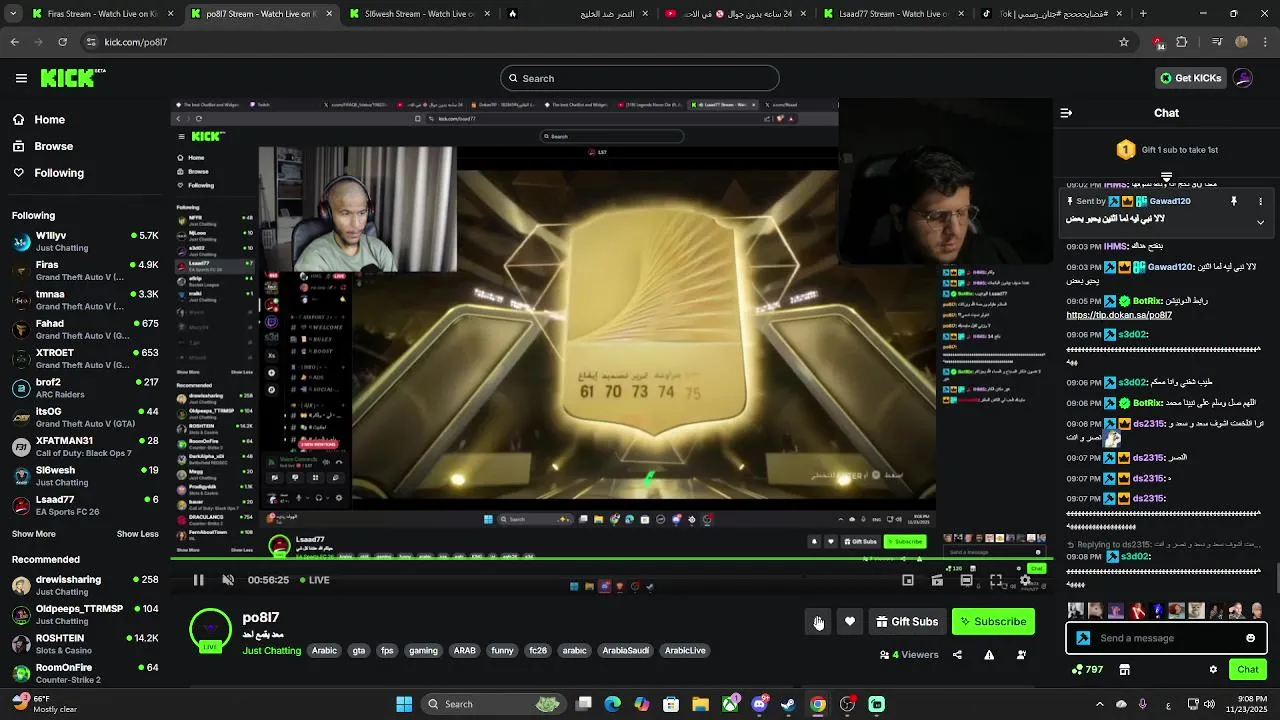Open the Windows Start menu
This screenshot has width=1280, height=720.
pyautogui.click(x=404, y=704)
